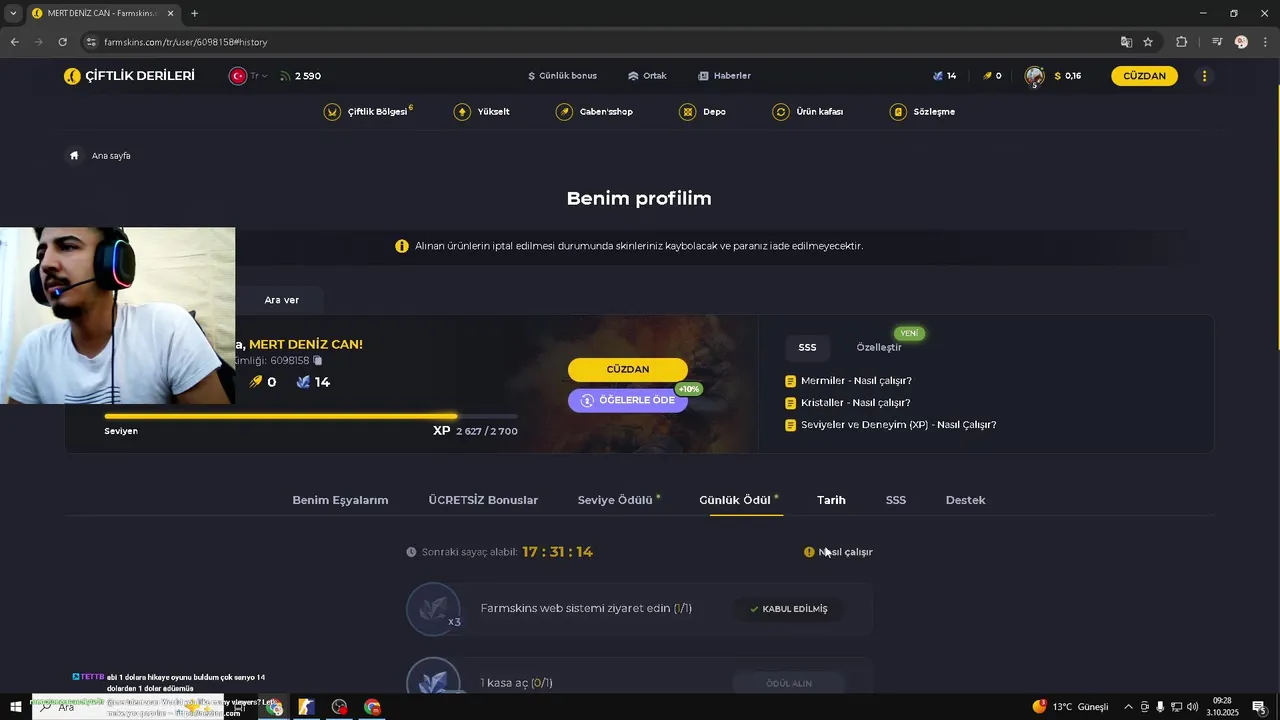Open Depo navigation item

click(x=702, y=112)
